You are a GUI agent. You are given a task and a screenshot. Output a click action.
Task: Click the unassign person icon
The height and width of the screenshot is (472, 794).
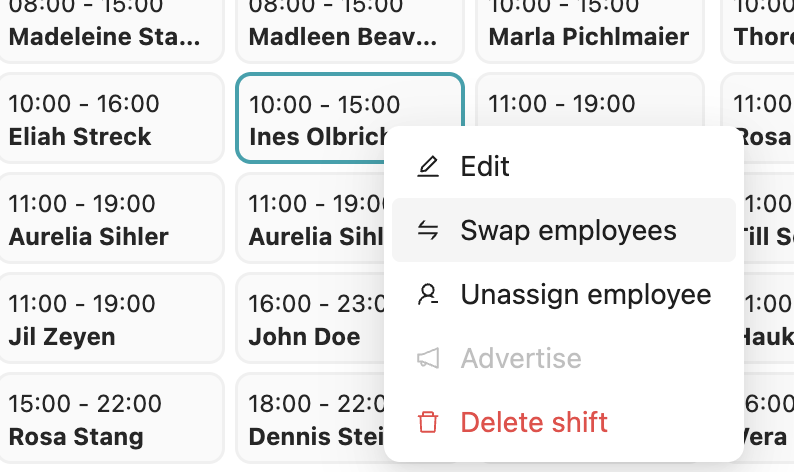[x=428, y=295]
